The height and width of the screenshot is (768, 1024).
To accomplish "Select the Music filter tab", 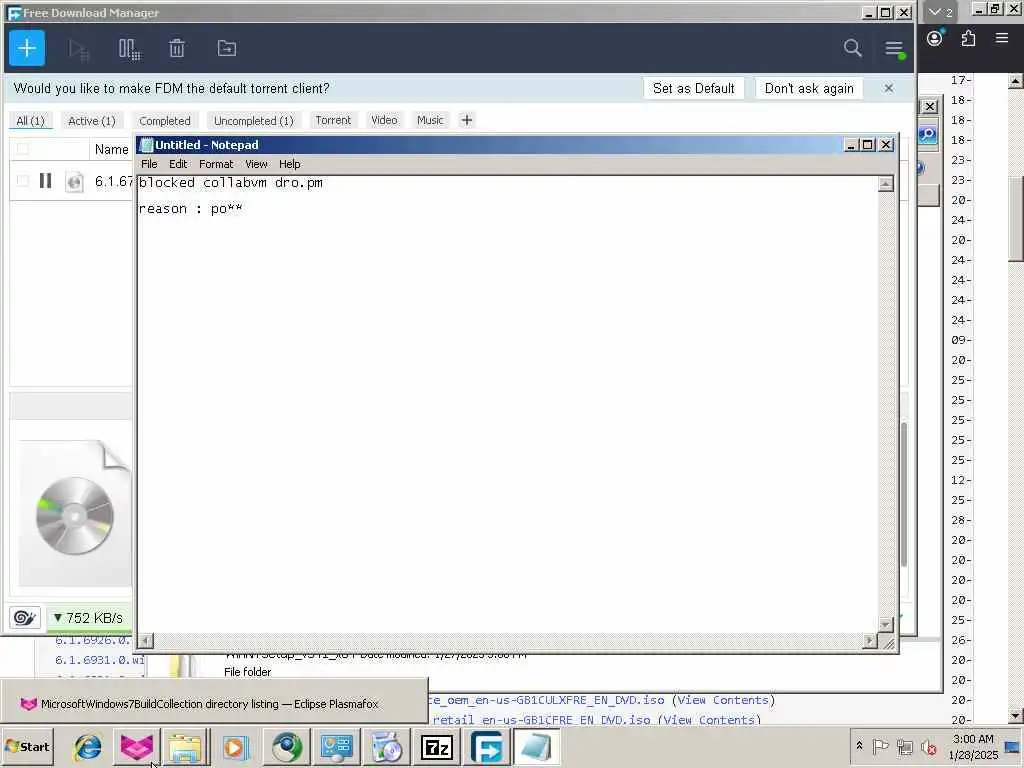I will click(x=430, y=120).
